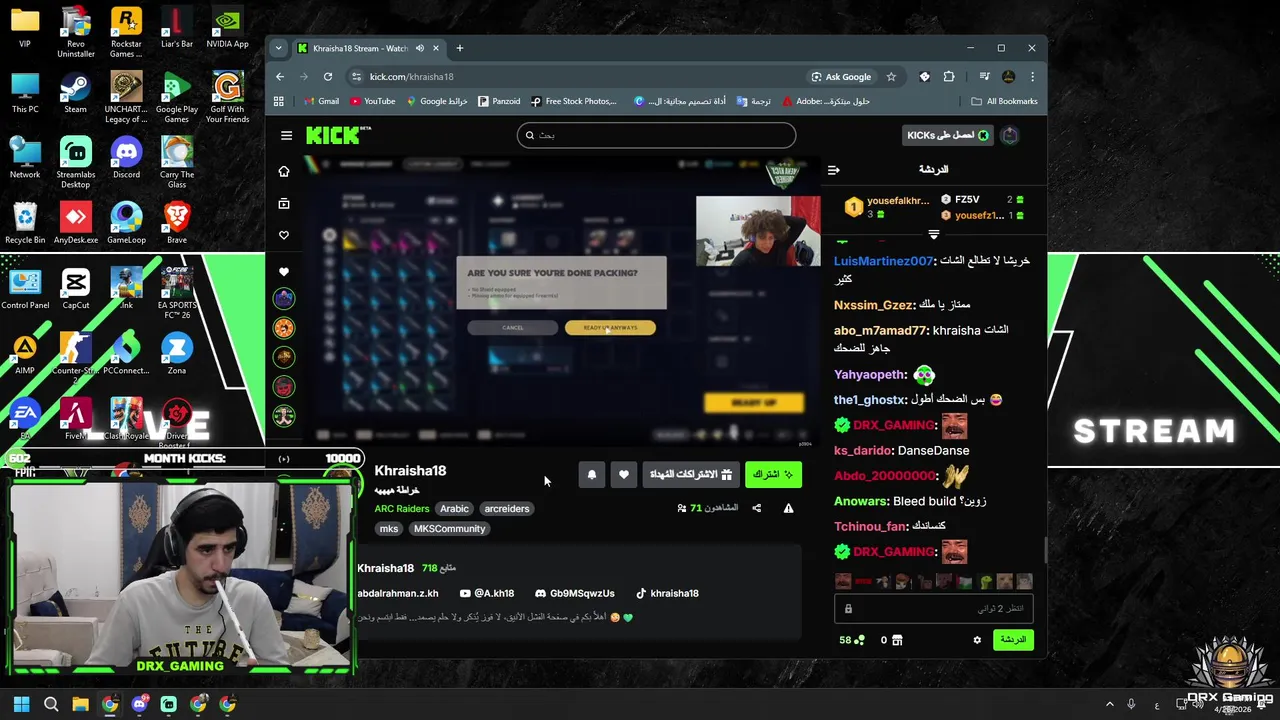Open the Brave browser desktop icon
Viewport: 1280px width, 720px height.
coord(176,224)
